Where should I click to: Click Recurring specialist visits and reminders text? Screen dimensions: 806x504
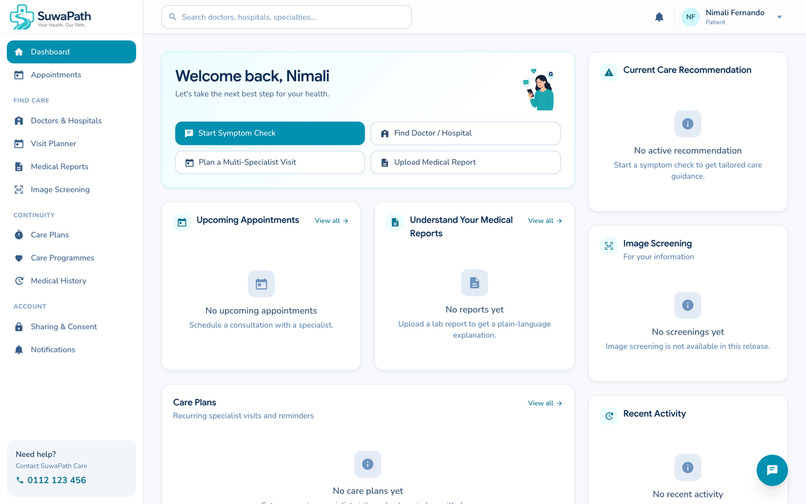pos(243,416)
